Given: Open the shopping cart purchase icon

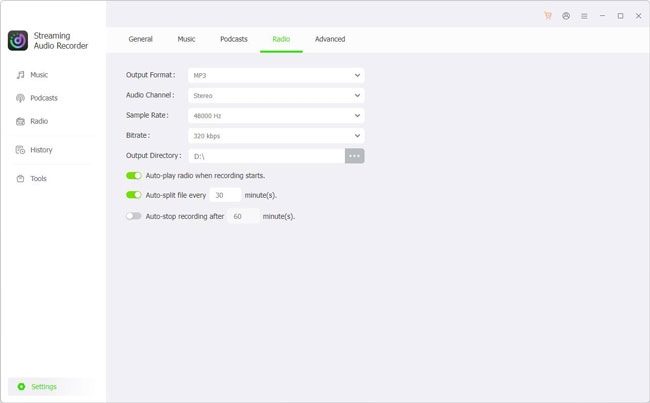Looking at the screenshot, I should [x=548, y=16].
